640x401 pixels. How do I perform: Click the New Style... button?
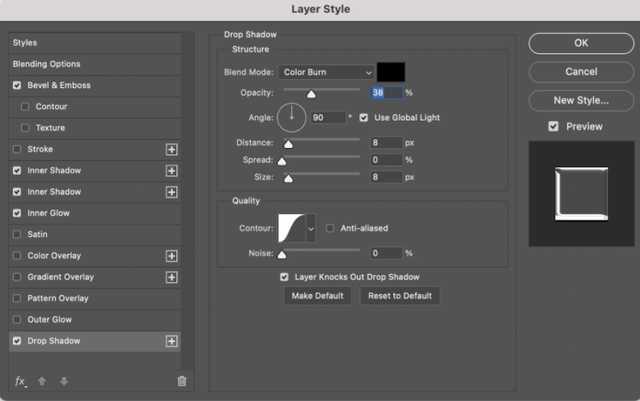click(x=581, y=100)
